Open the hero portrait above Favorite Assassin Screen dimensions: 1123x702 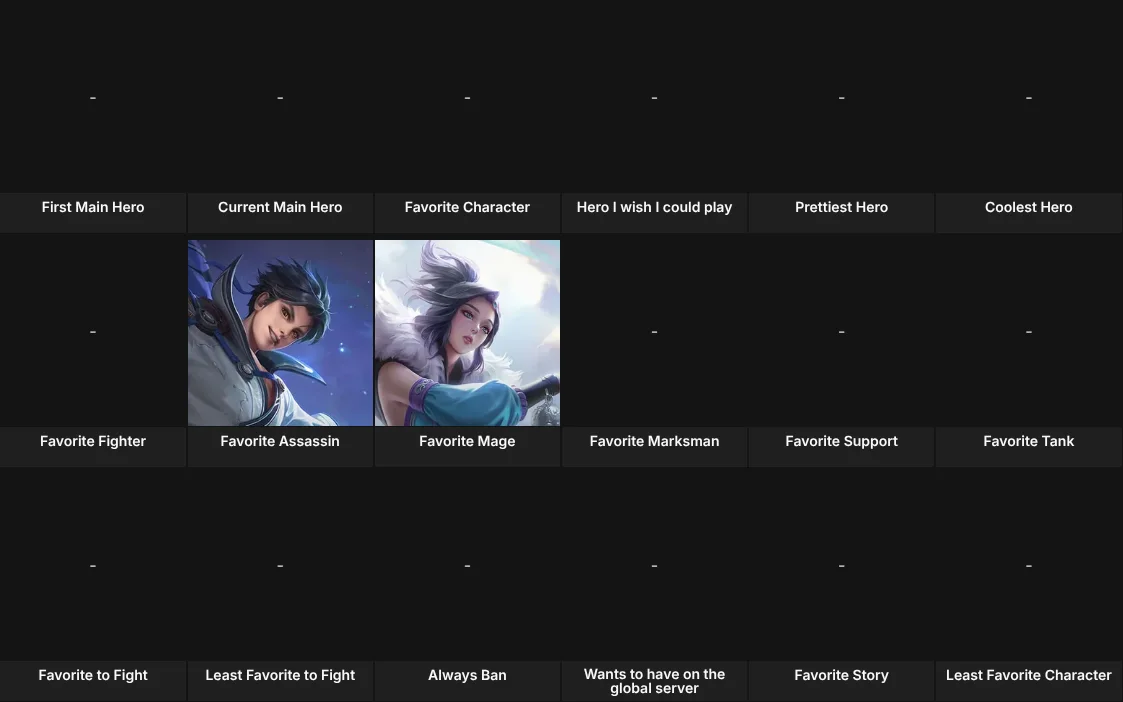click(280, 332)
